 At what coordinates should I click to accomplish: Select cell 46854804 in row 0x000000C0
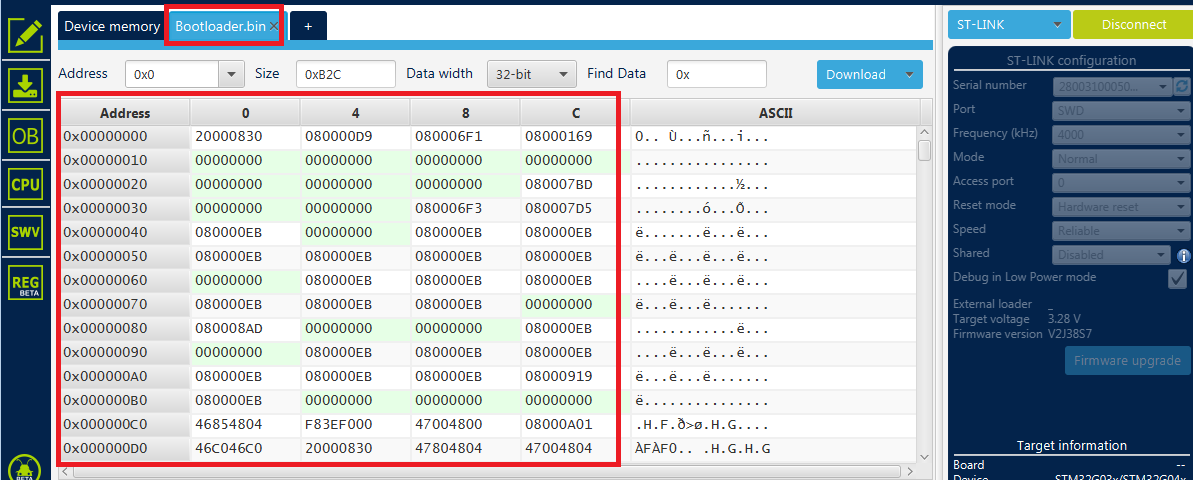tap(245, 424)
